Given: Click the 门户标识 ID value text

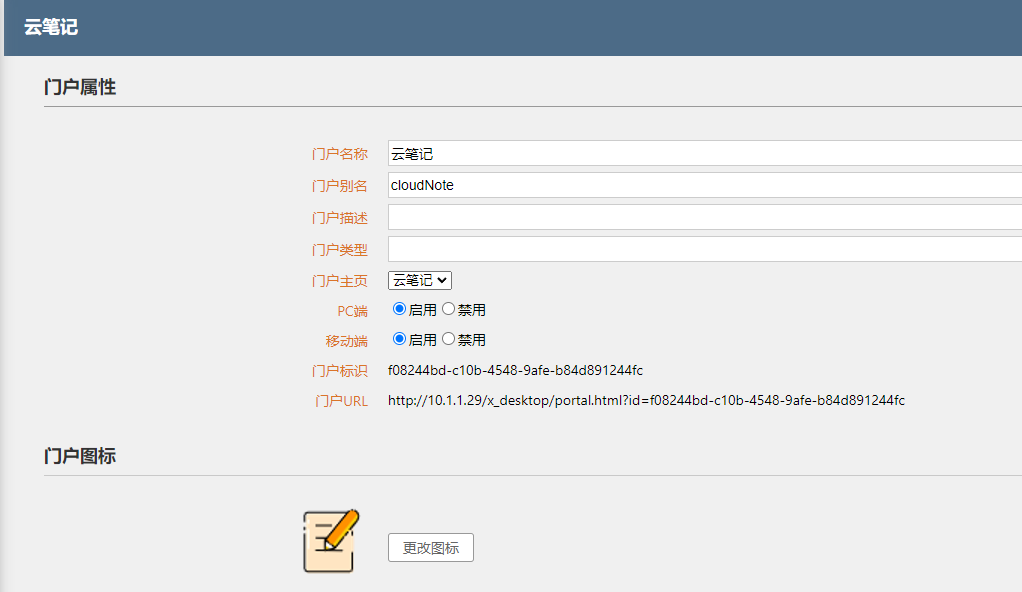Looking at the screenshot, I should 515,370.
